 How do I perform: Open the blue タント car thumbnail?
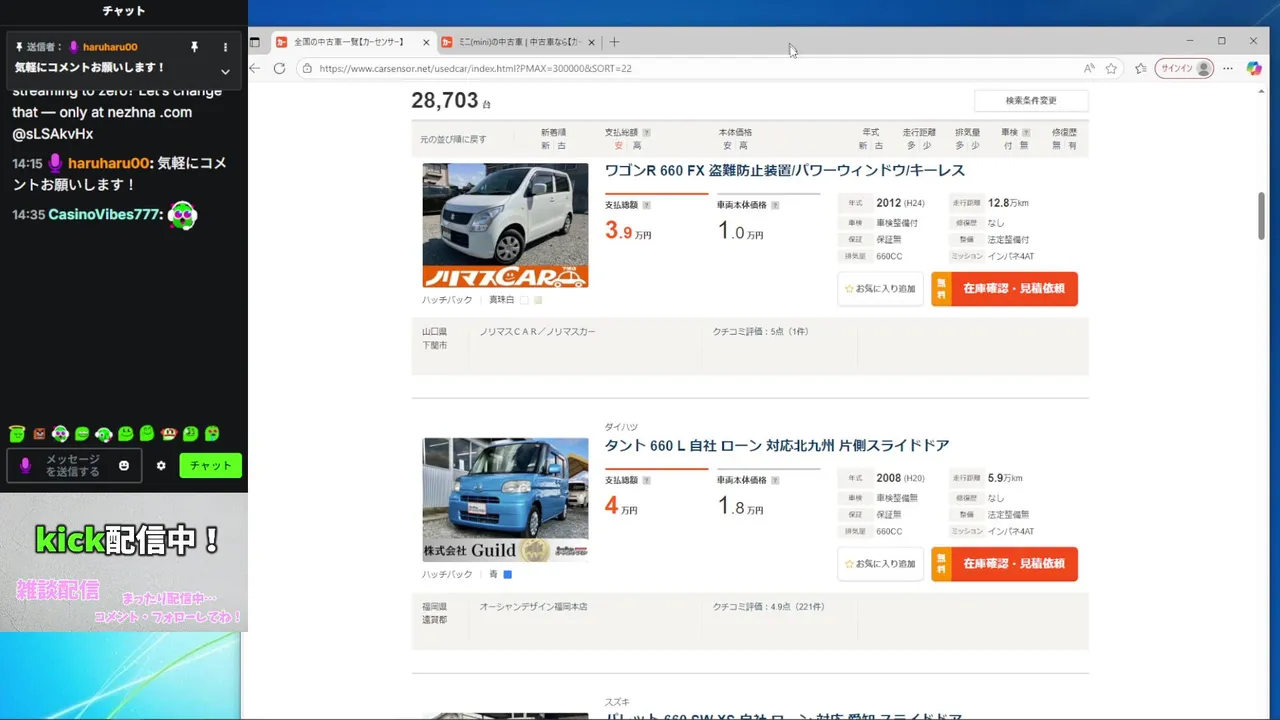click(505, 500)
